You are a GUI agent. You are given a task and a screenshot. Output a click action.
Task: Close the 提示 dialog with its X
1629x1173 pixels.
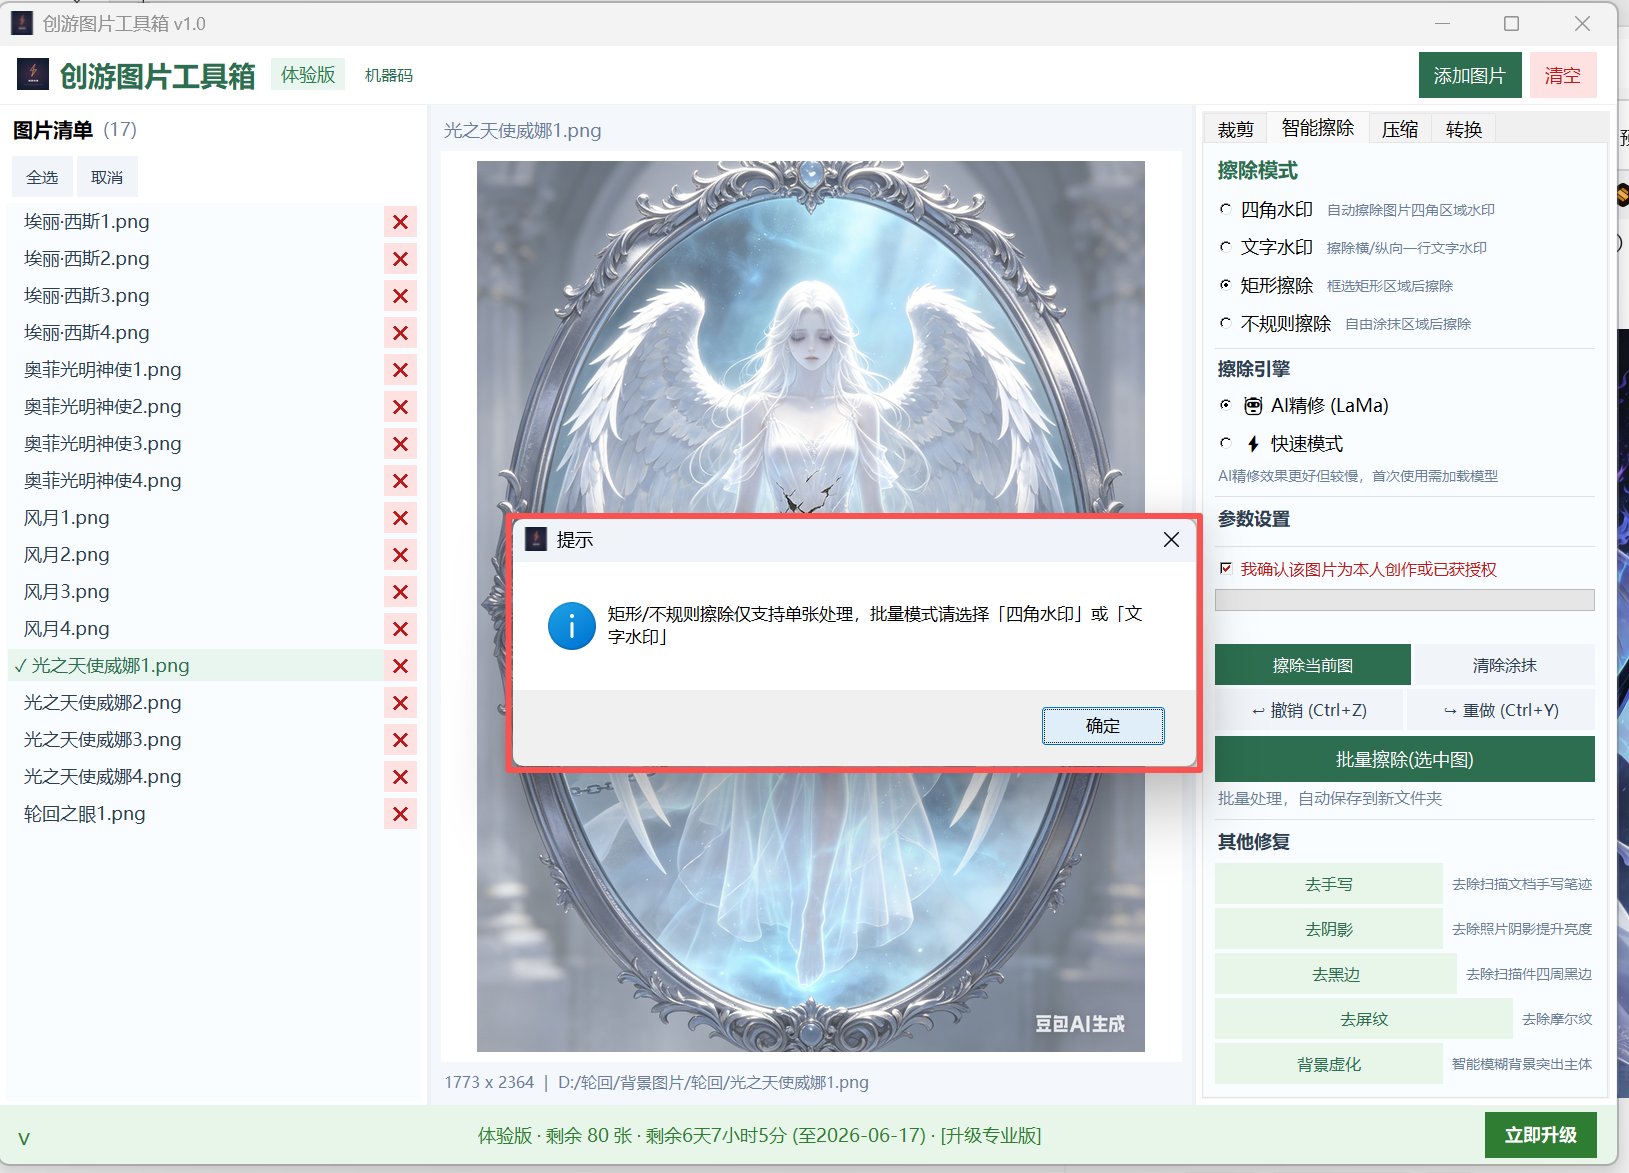[x=1171, y=540]
